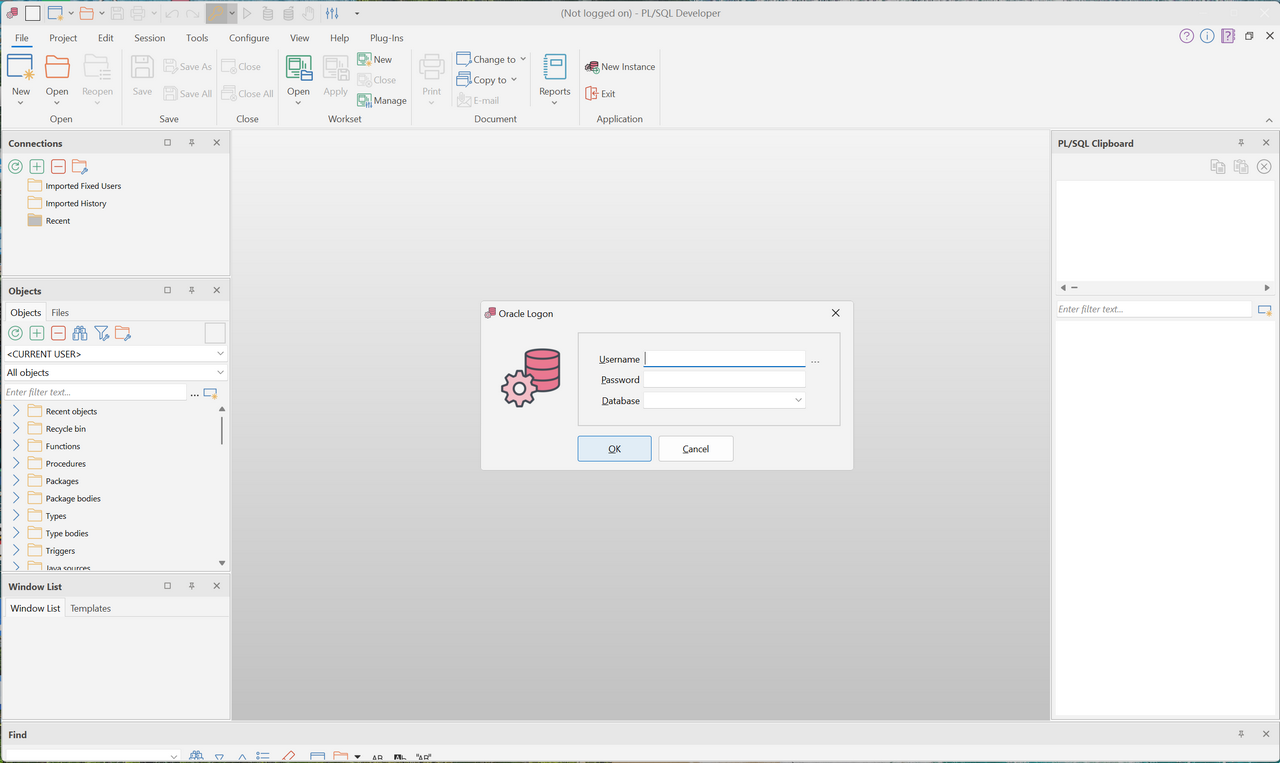Pin the PL/SQL Clipboard panel
The height and width of the screenshot is (763, 1280).
[1241, 142]
